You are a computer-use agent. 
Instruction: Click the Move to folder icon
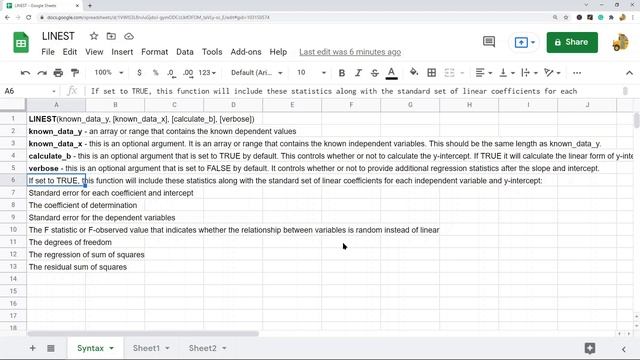111,36
